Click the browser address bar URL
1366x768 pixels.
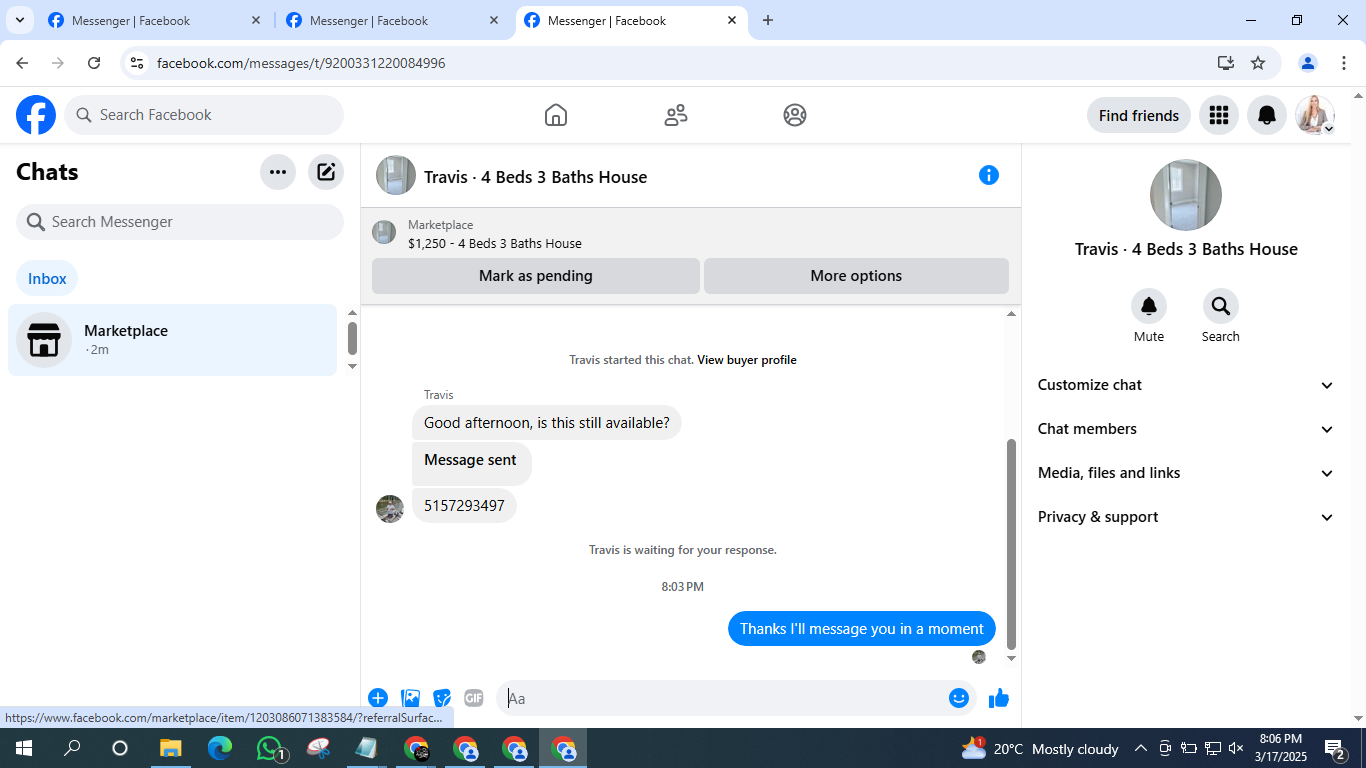(301, 63)
